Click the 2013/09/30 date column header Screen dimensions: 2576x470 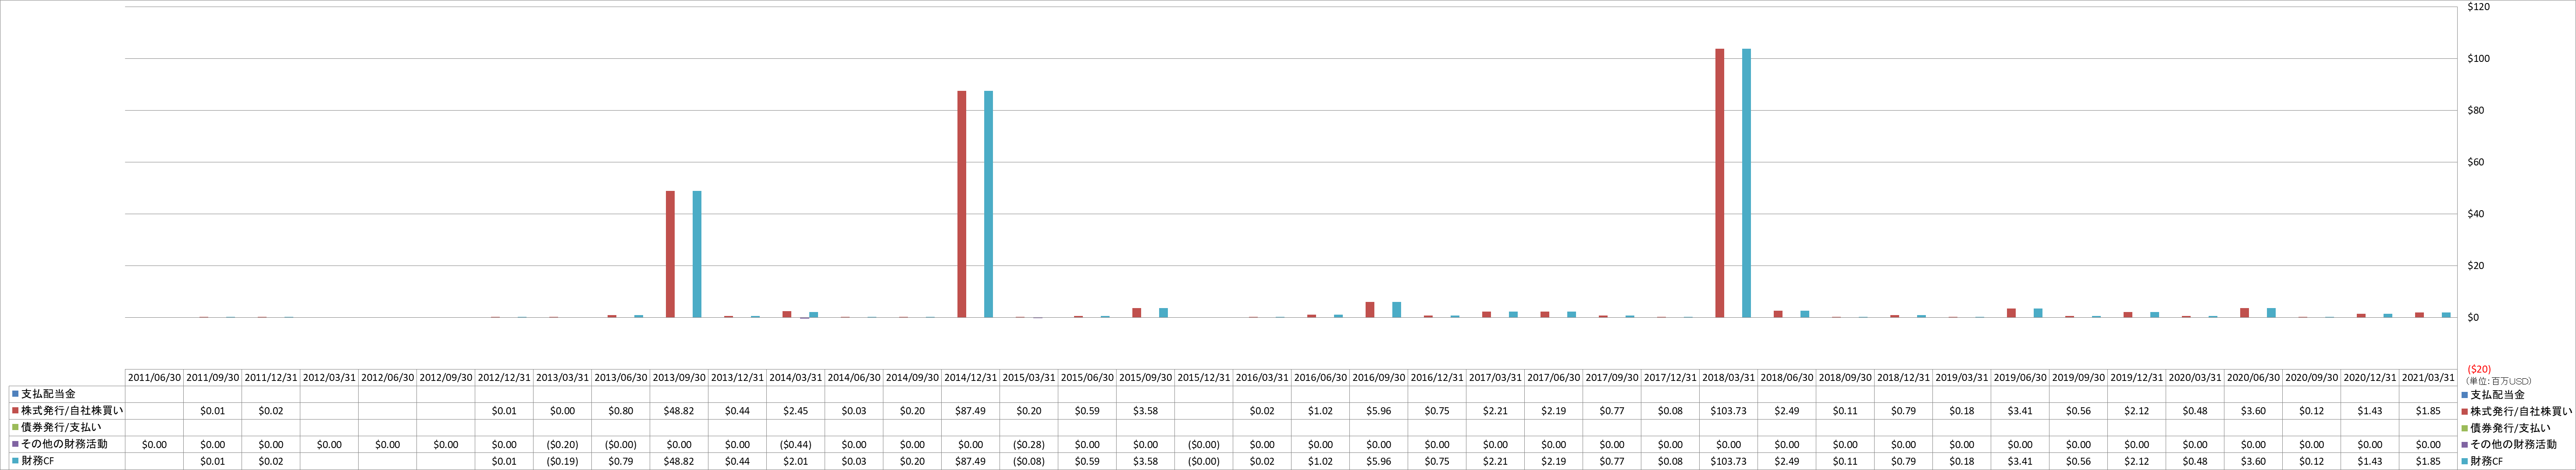(x=679, y=378)
